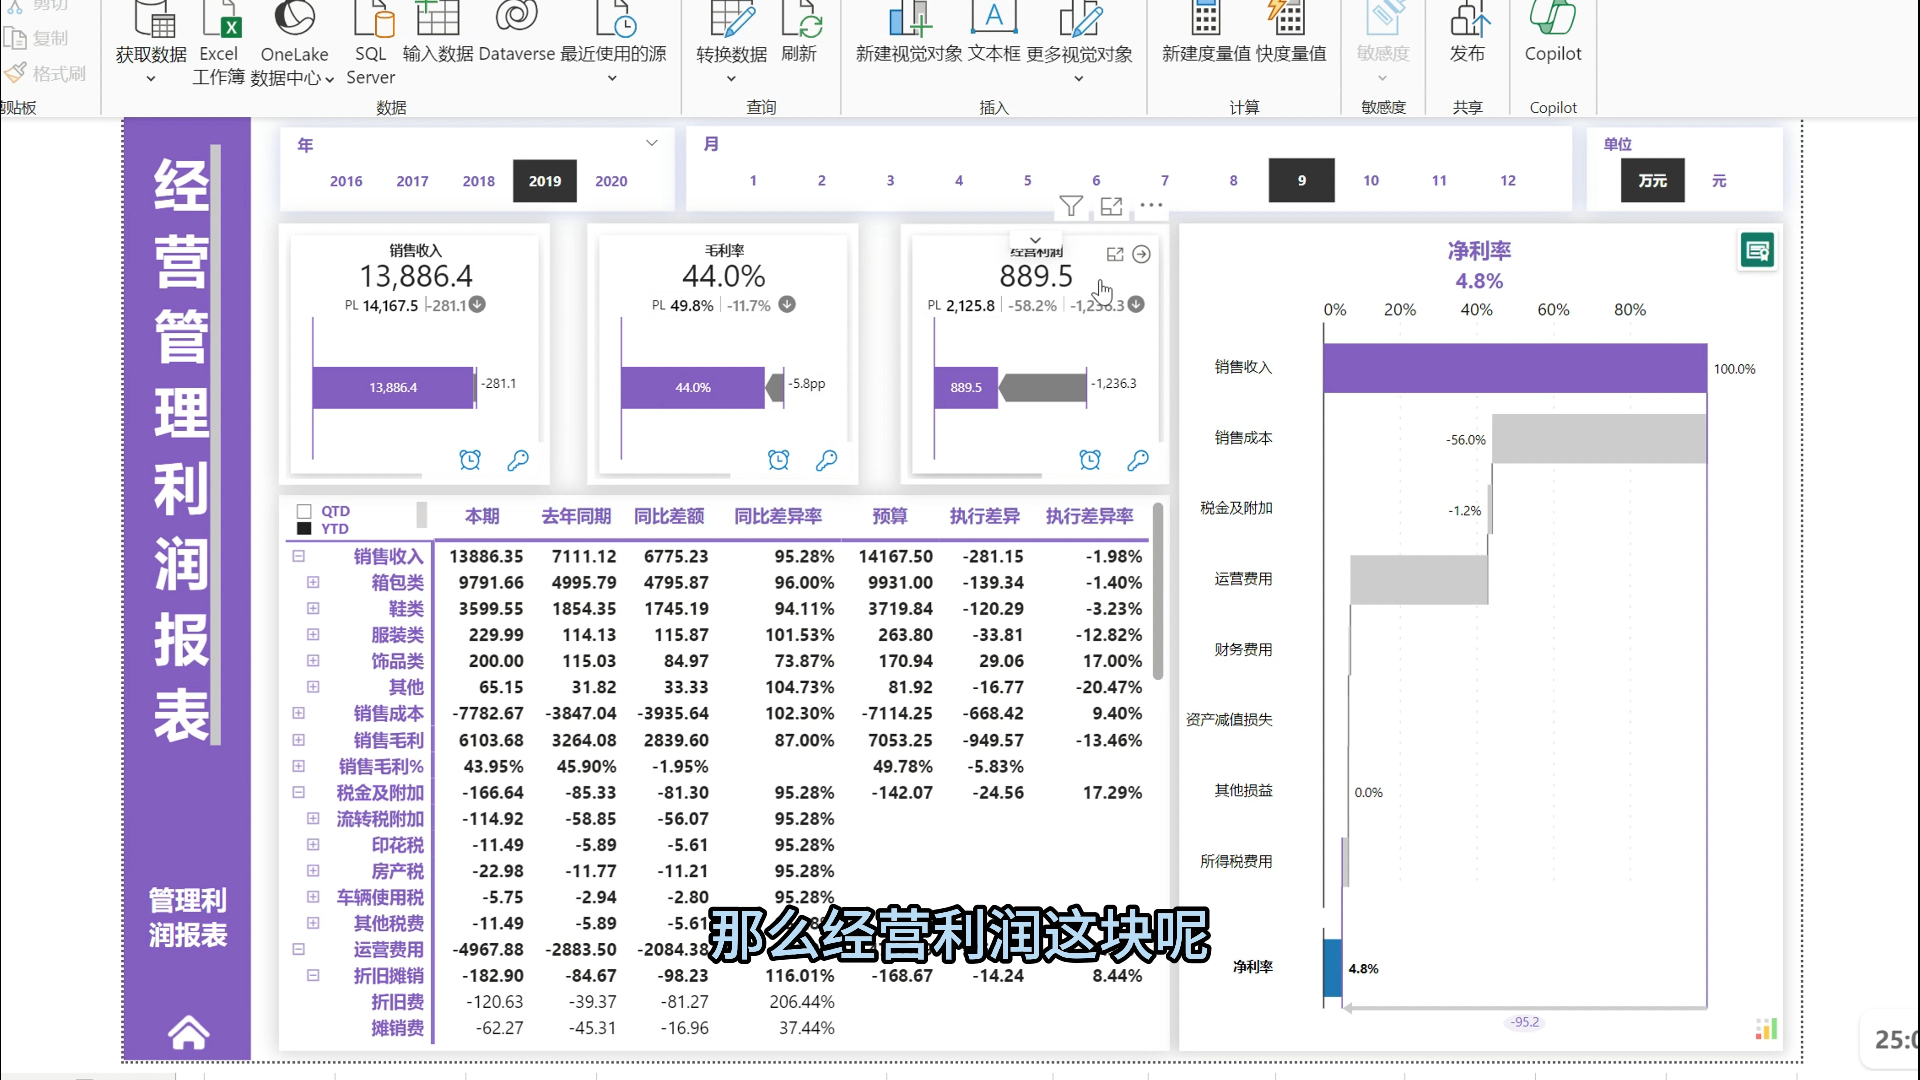
Task: Click the Publish (发布) icon
Action: point(1468,18)
